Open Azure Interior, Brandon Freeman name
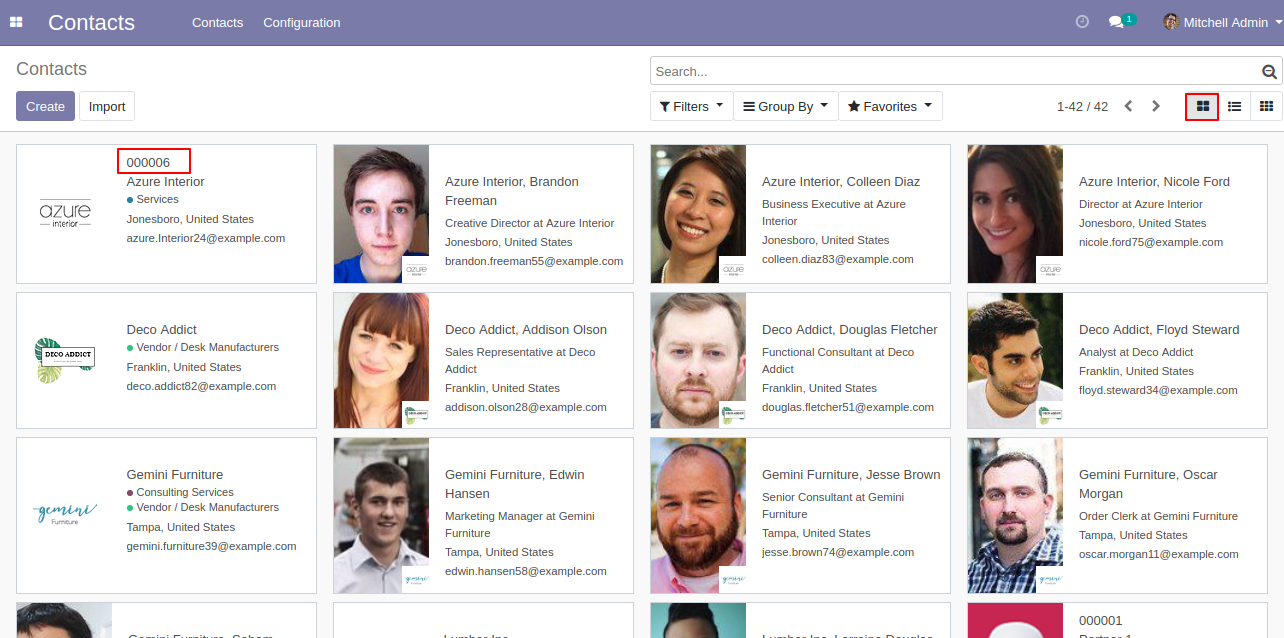This screenshot has height=638, width=1284. [512, 191]
